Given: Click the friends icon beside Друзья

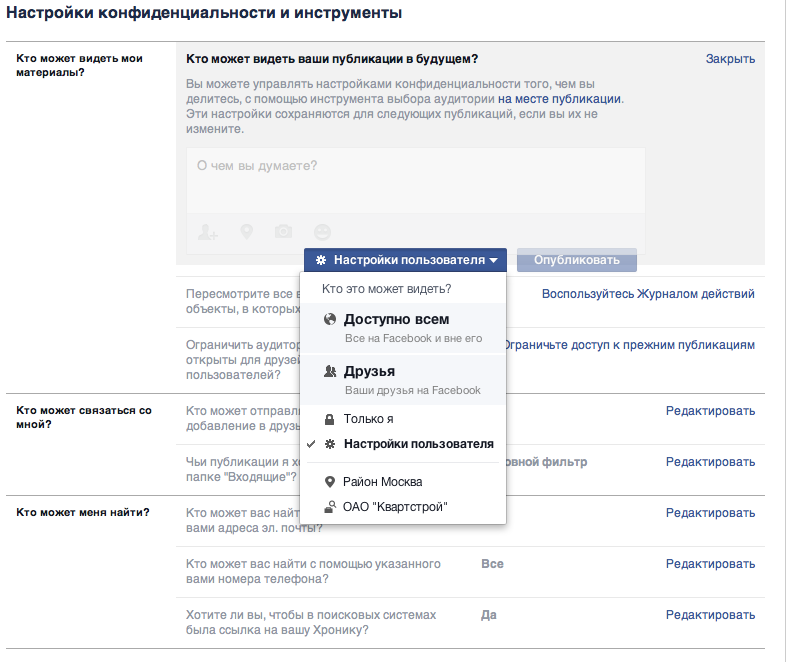Looking at the screenshot, I should pos(330,371).
